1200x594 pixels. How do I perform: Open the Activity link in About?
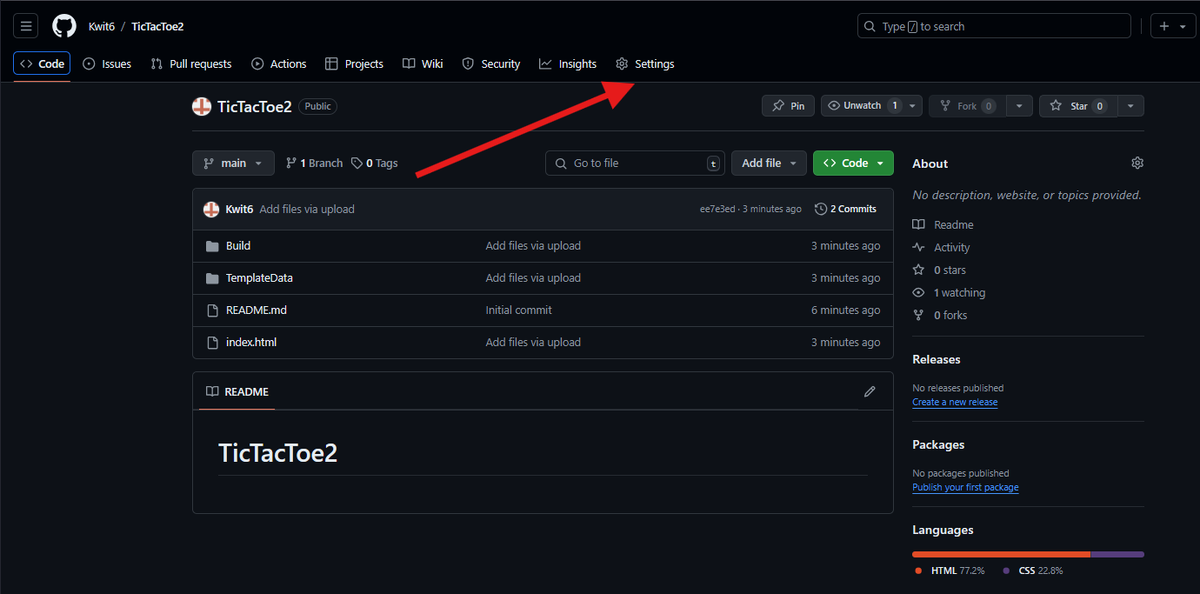click(x=941, y=248)
